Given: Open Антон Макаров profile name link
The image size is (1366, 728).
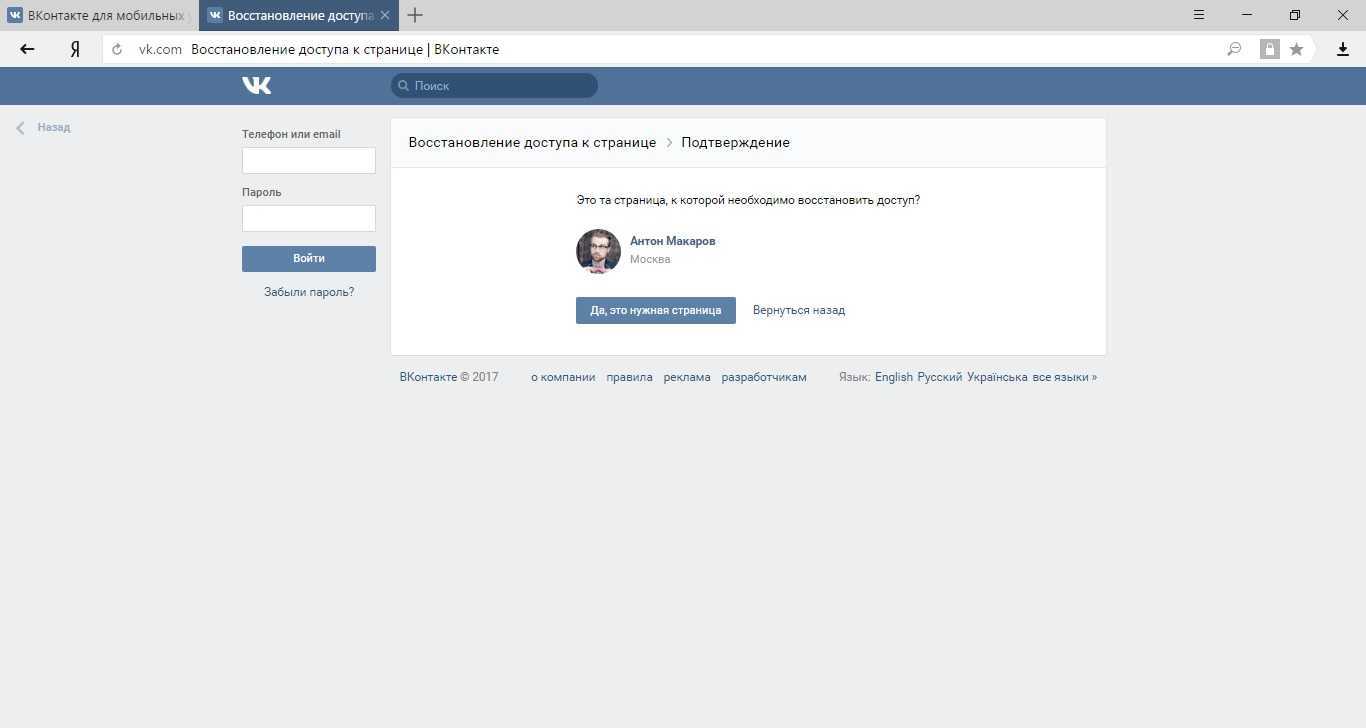Looking at the screenshot, I should pos(672,241).
